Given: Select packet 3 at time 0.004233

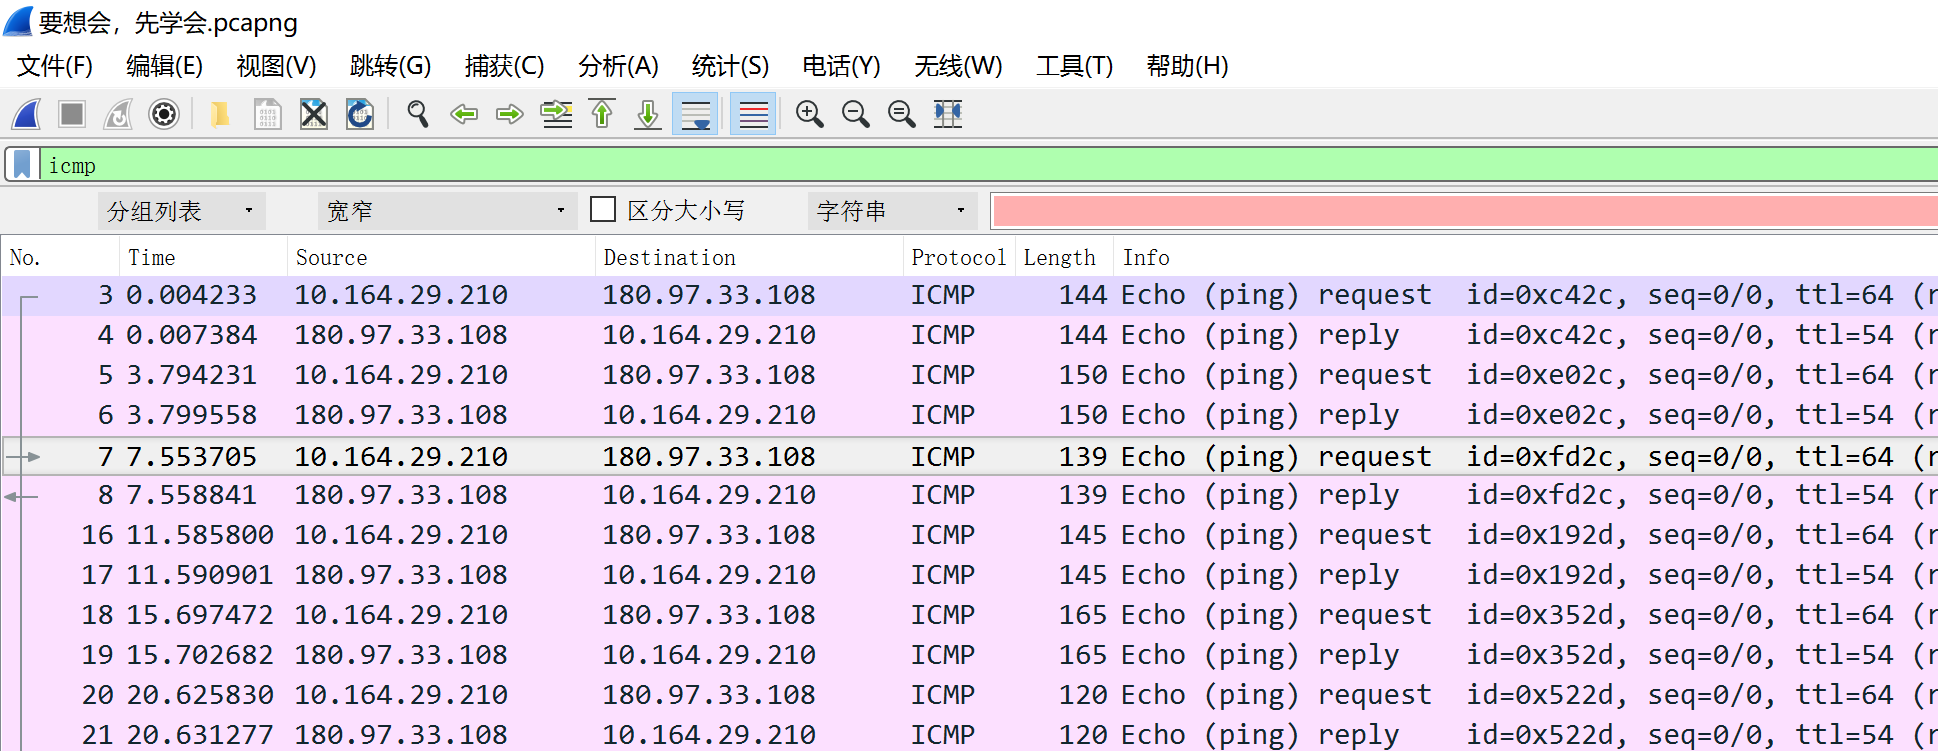Looking at the screenshot, I should click(x=969, y=296).
